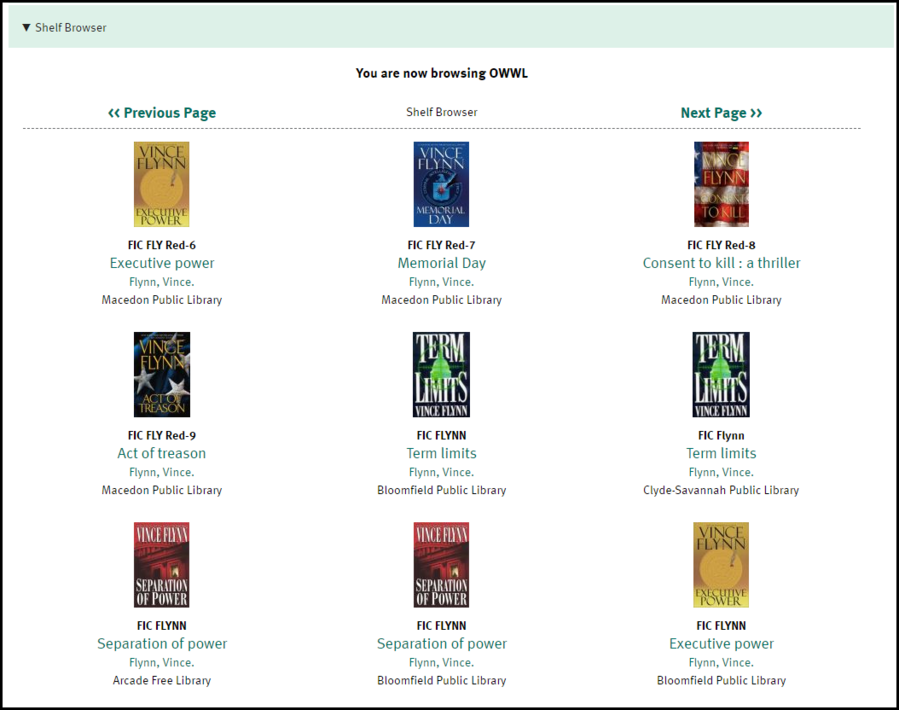Go to the Previous Page link

click(x=162, y=113)
